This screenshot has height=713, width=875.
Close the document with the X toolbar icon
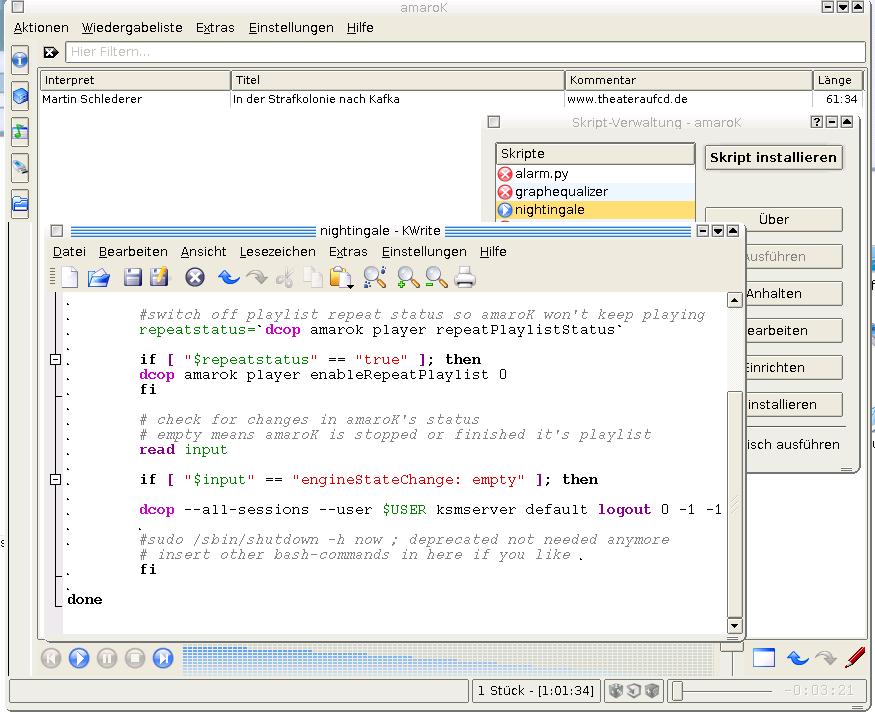[x=195, y=277]
